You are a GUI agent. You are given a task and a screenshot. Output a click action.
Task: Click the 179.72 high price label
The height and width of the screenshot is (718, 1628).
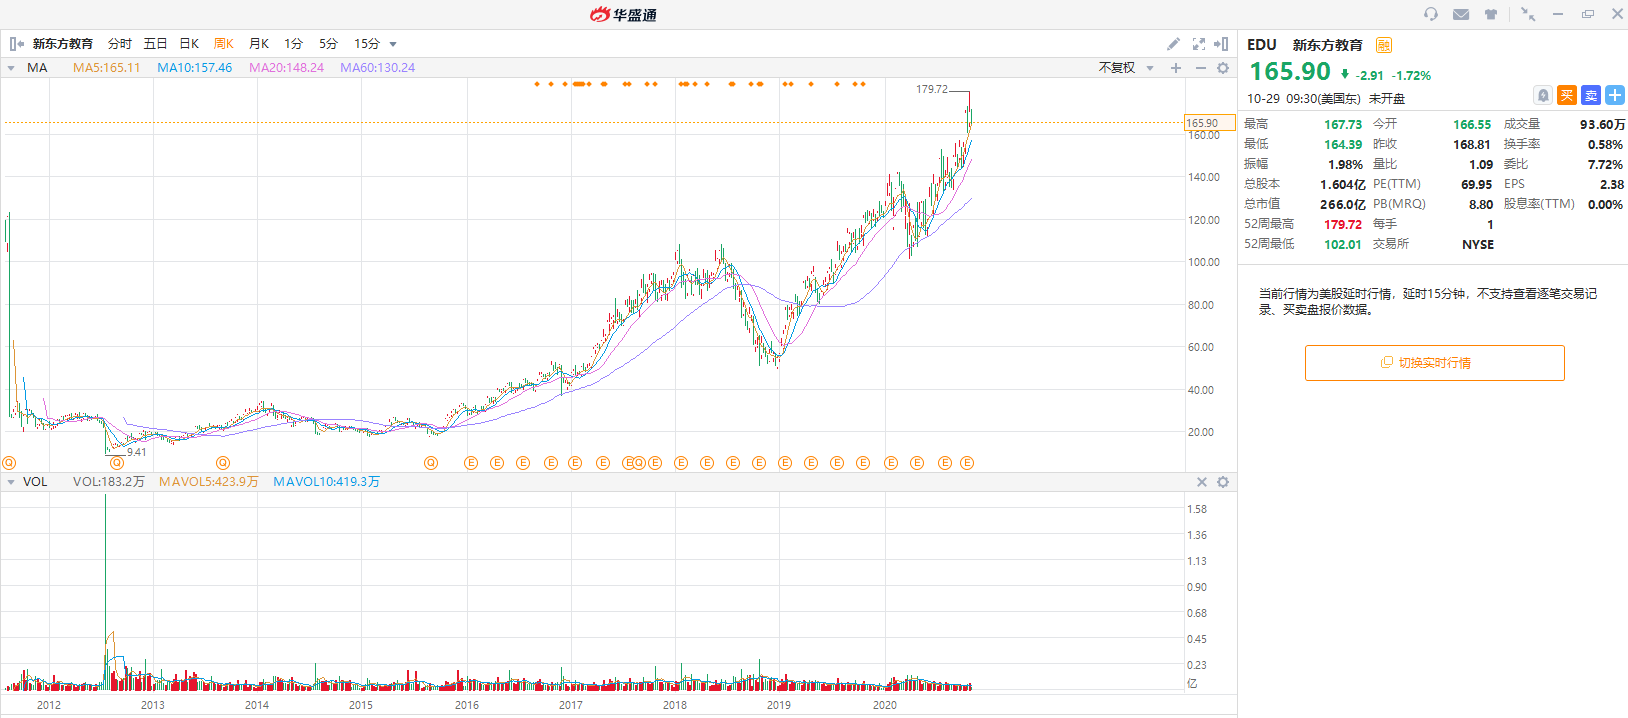coord(932,89)
